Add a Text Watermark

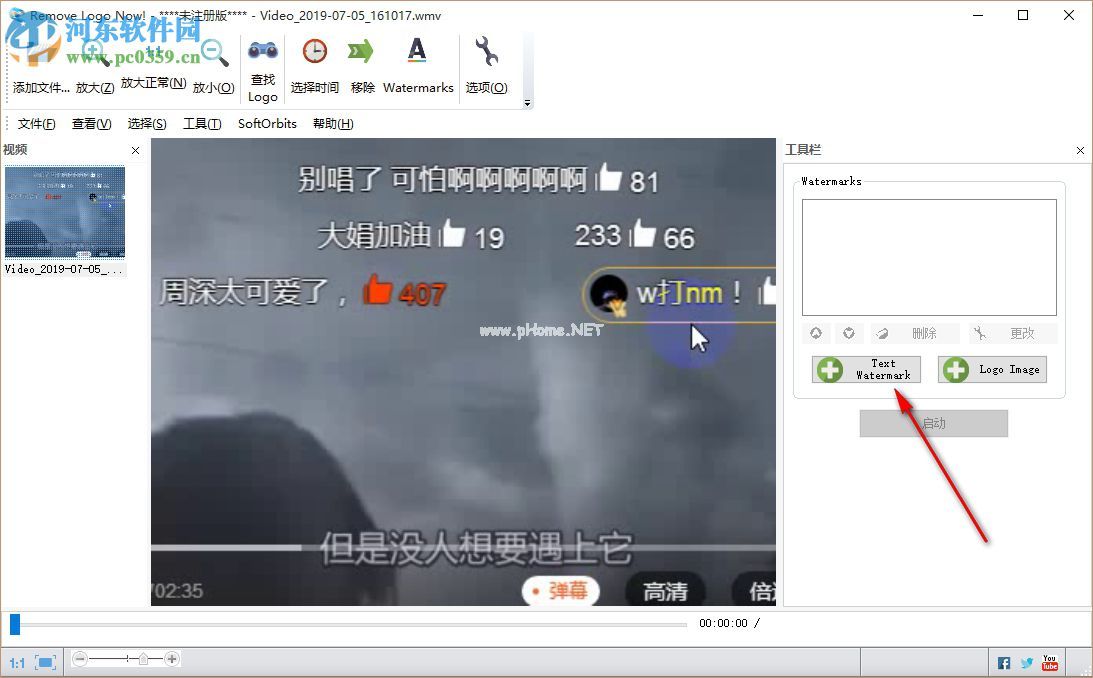pos(866,369)
